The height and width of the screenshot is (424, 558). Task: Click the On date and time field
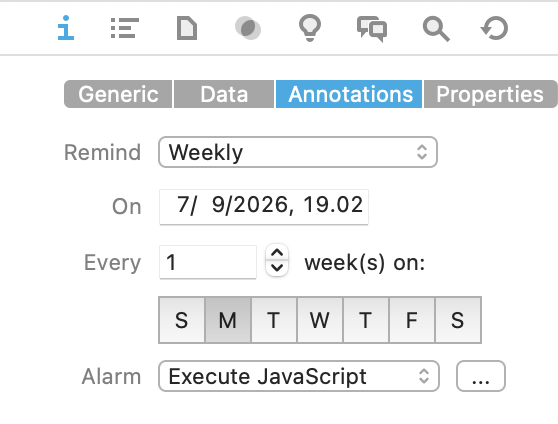pyautogui.click(x=264, y=207)
